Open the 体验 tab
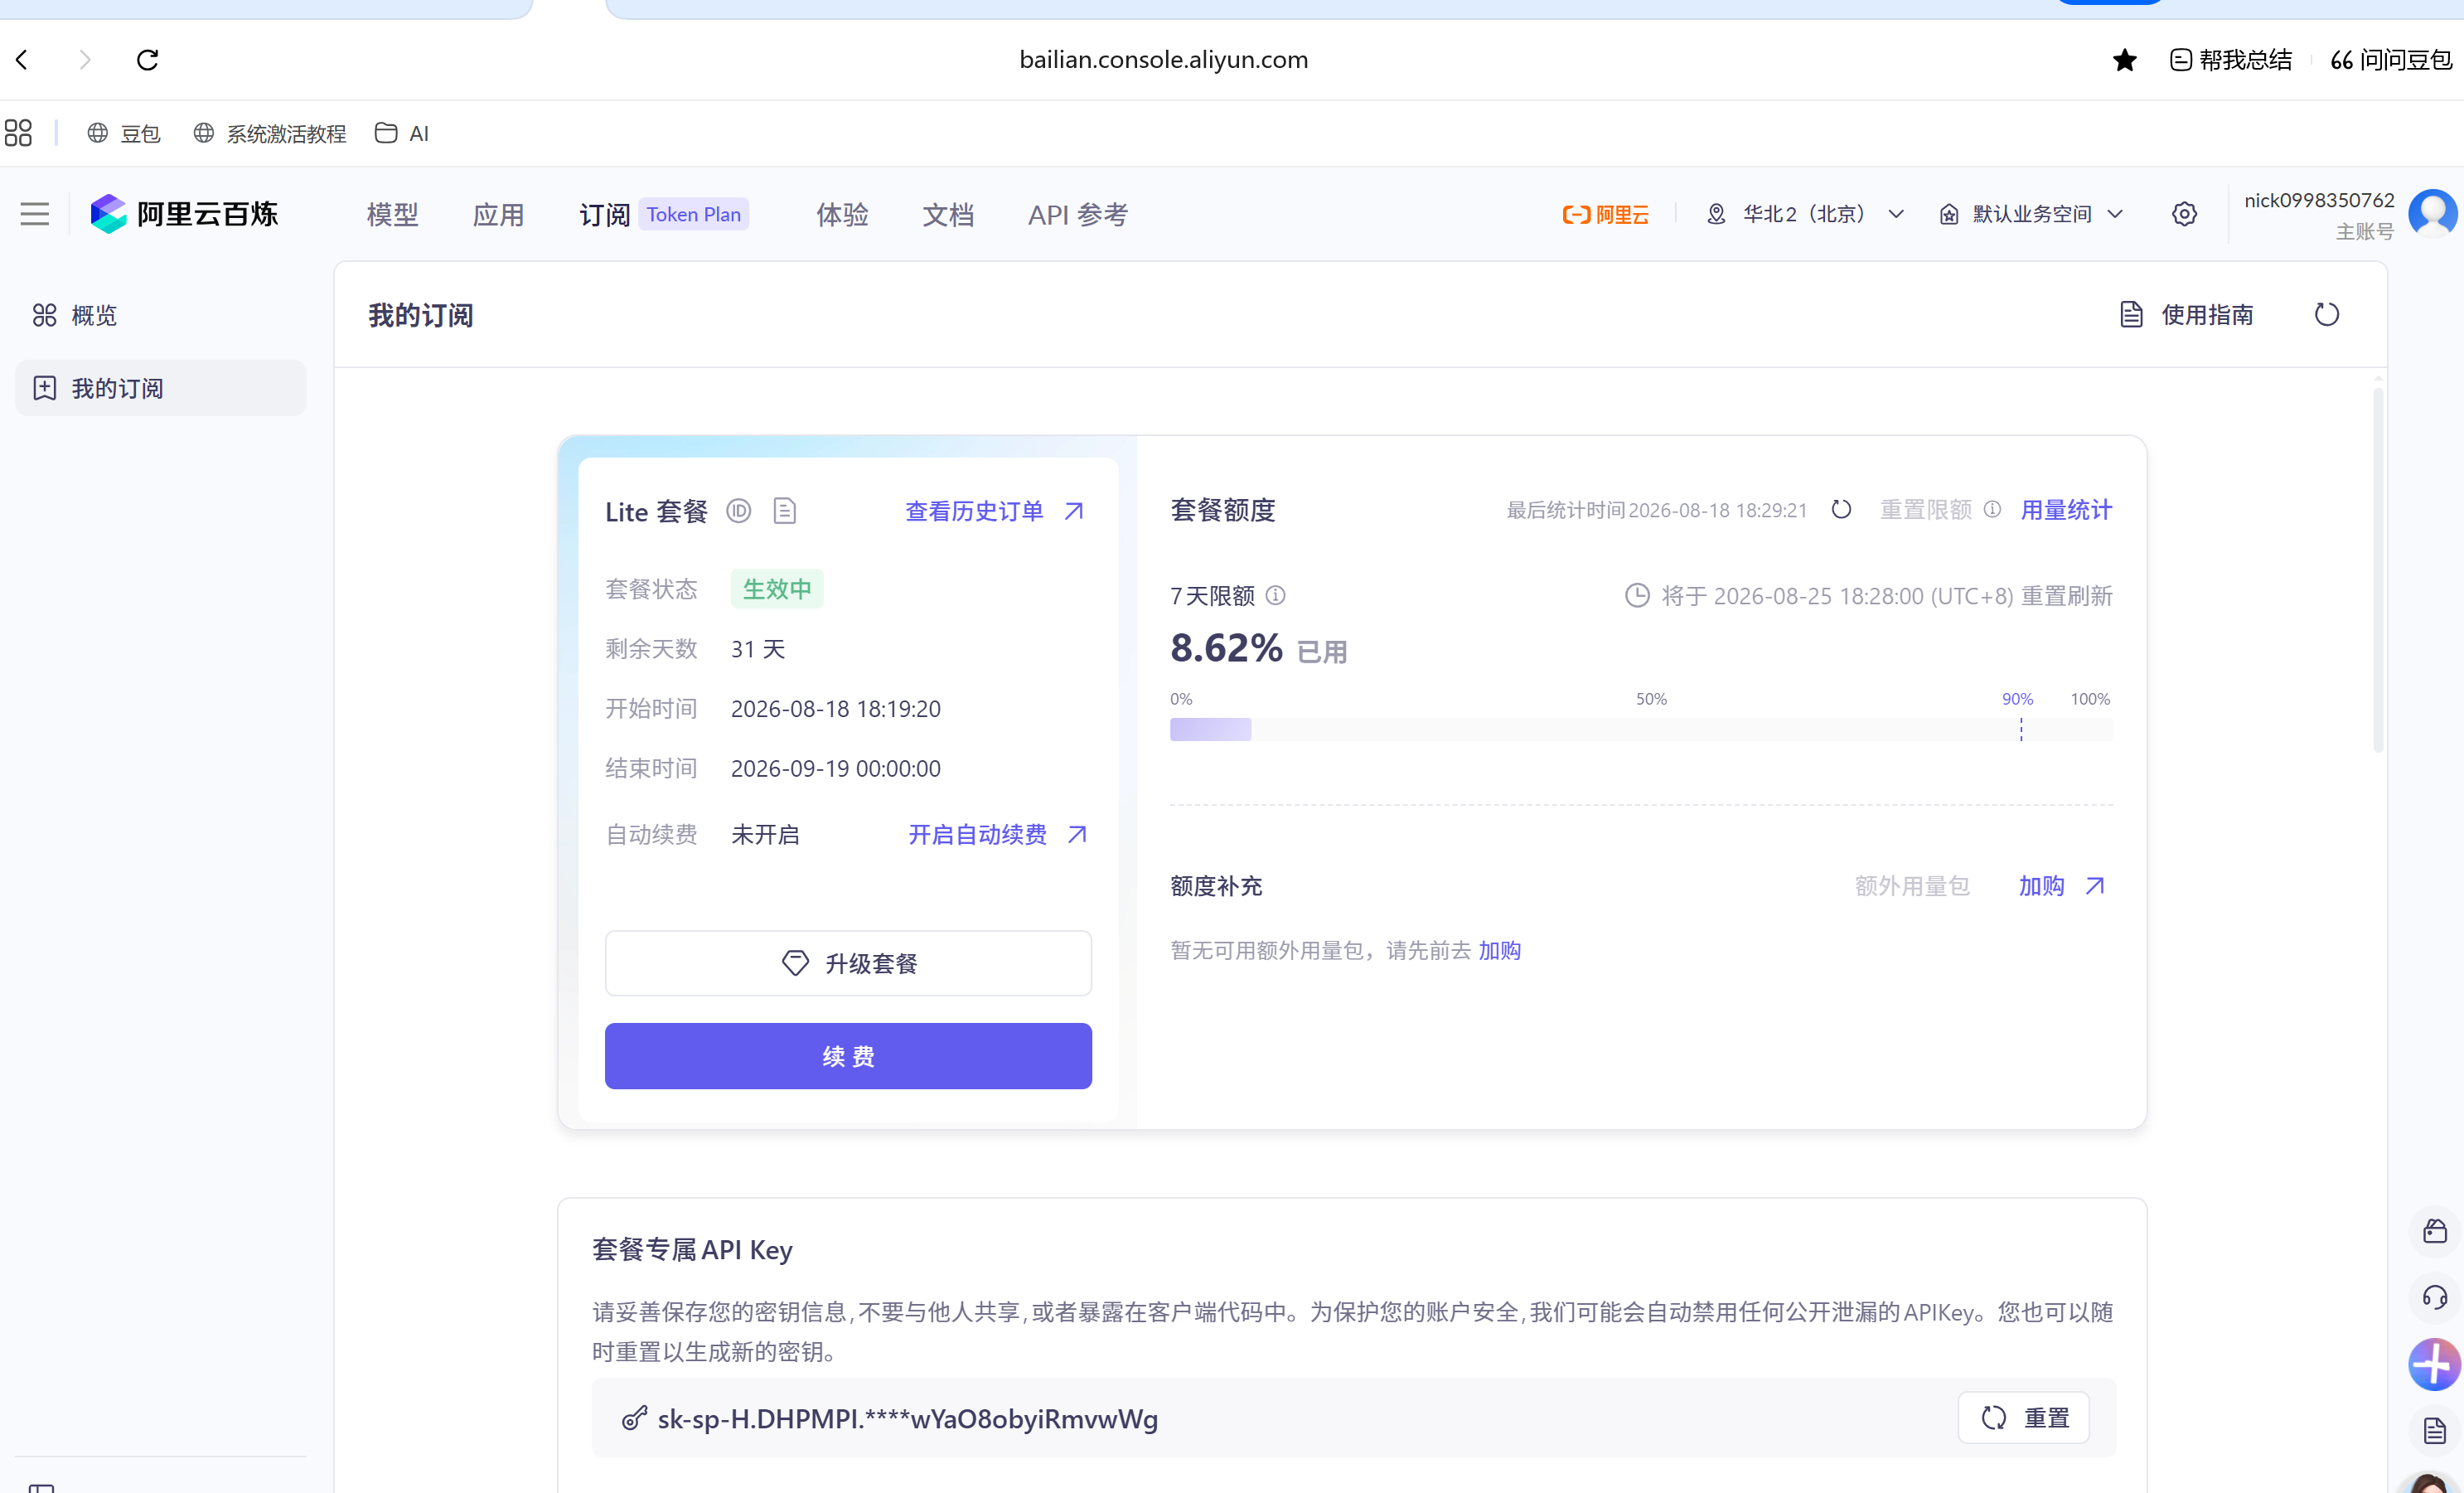 [842, 214]
